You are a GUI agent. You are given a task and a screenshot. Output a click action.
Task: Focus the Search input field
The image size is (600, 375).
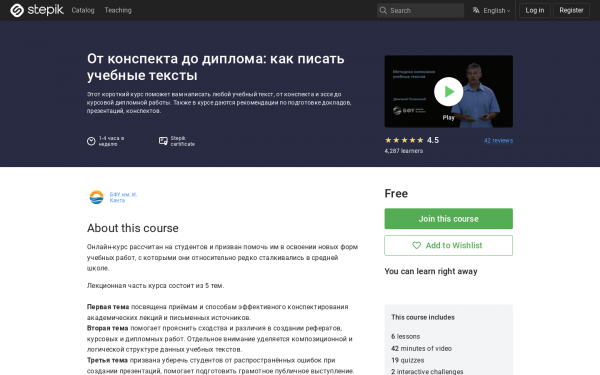tap(420, 10)
